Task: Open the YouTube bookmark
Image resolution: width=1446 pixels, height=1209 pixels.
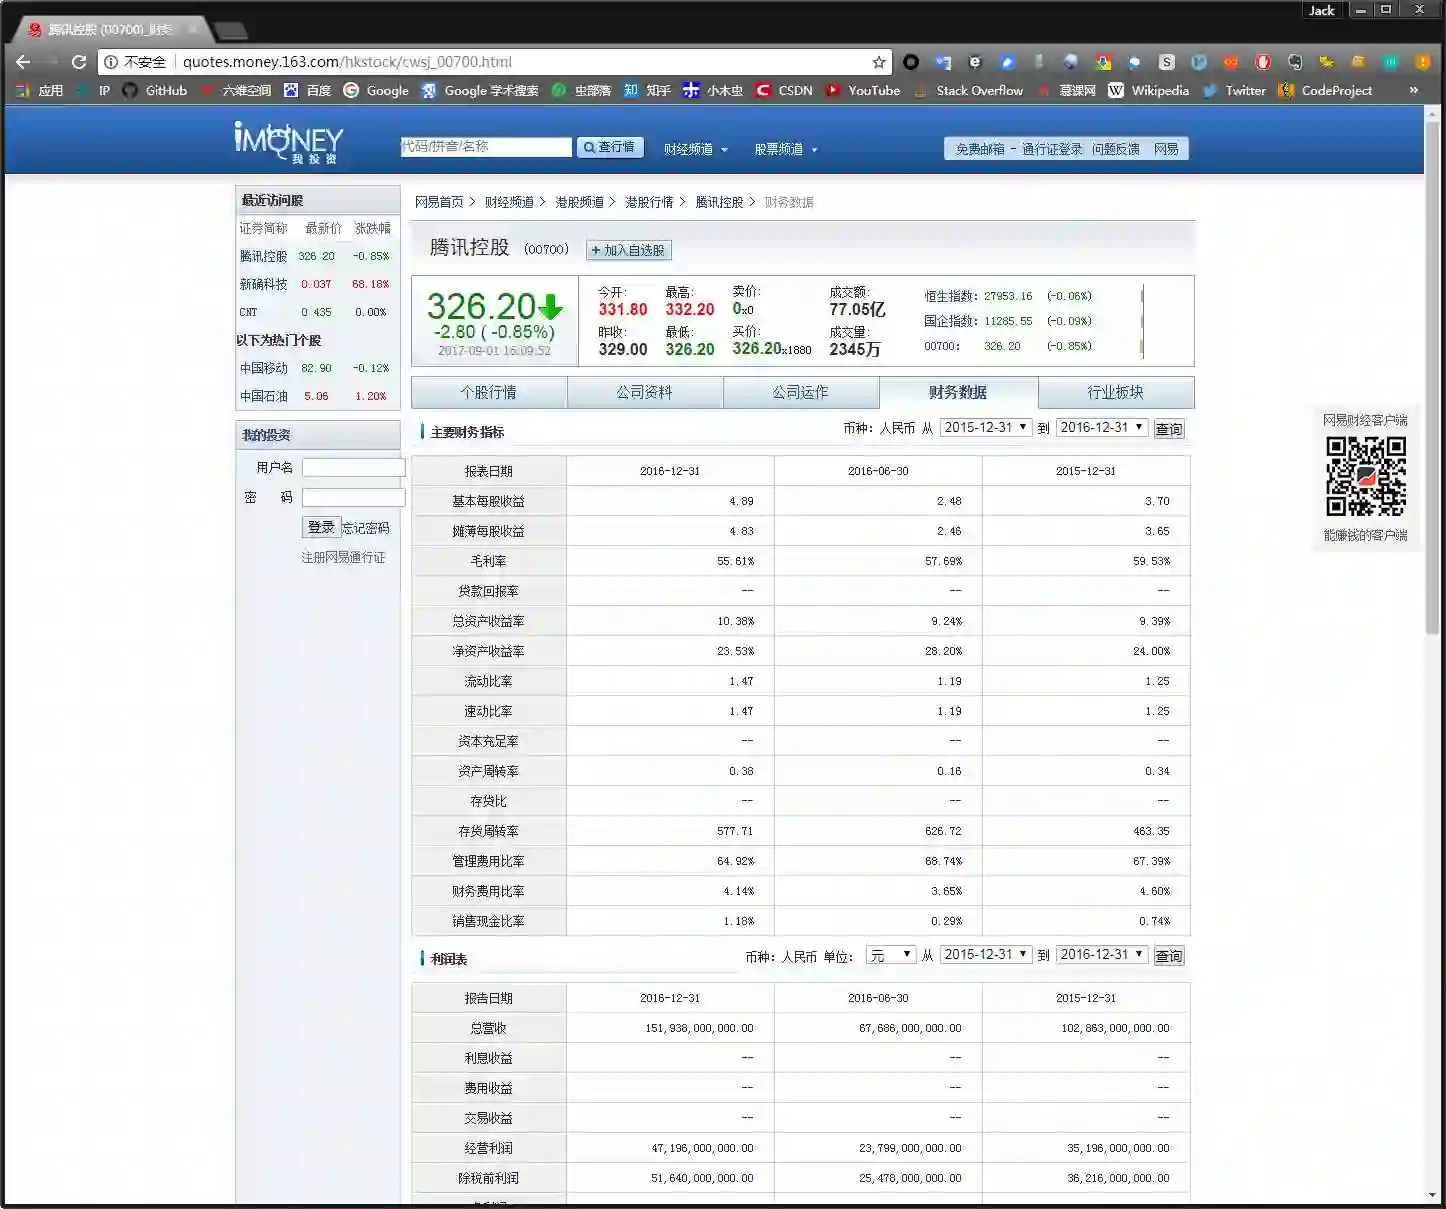Action: [863, 90]
